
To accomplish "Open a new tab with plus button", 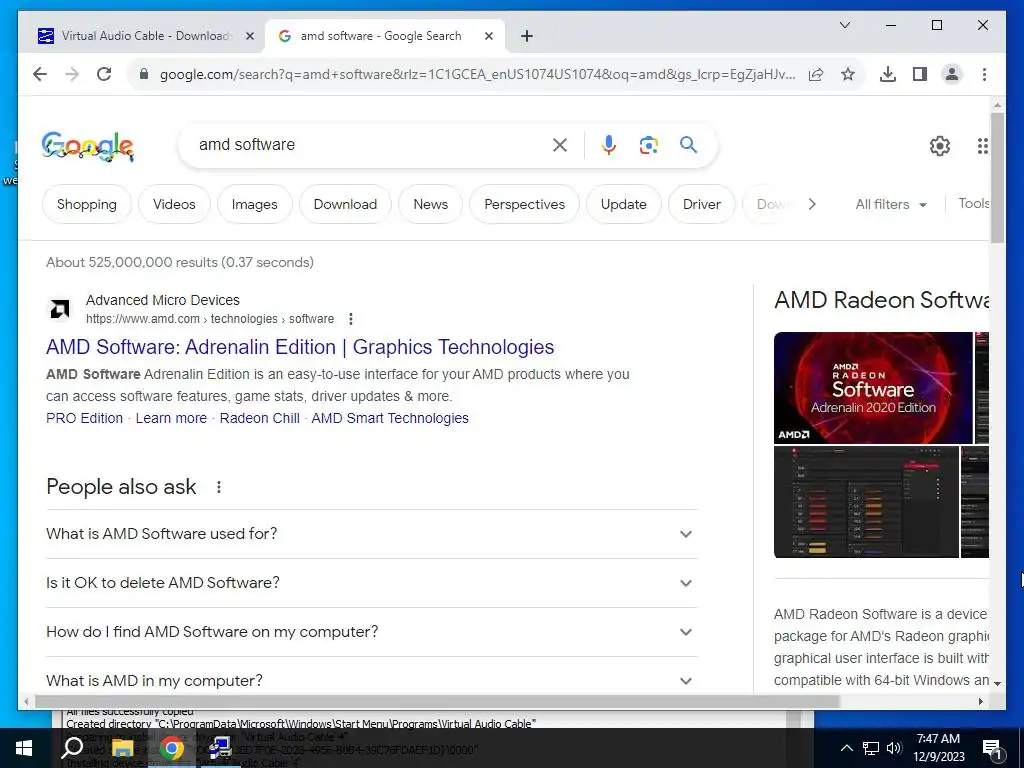I will click(527, 36).
